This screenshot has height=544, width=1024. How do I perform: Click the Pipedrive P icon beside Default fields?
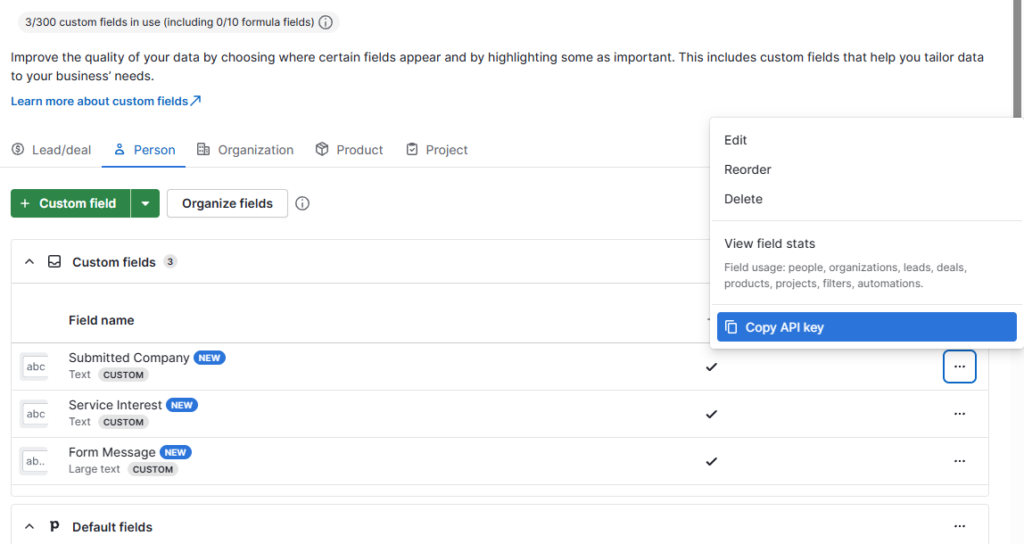click(54, 526)
